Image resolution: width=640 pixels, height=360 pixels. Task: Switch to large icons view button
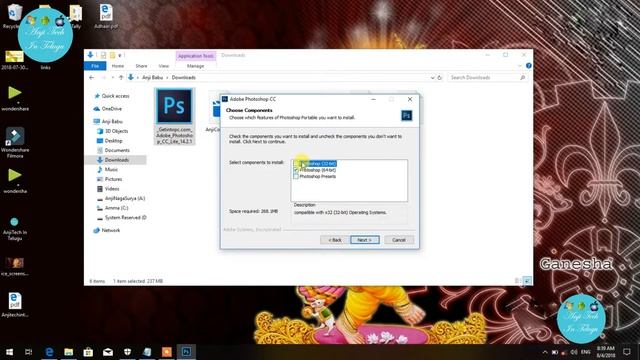pyautogui.click(x=527, y=281)
